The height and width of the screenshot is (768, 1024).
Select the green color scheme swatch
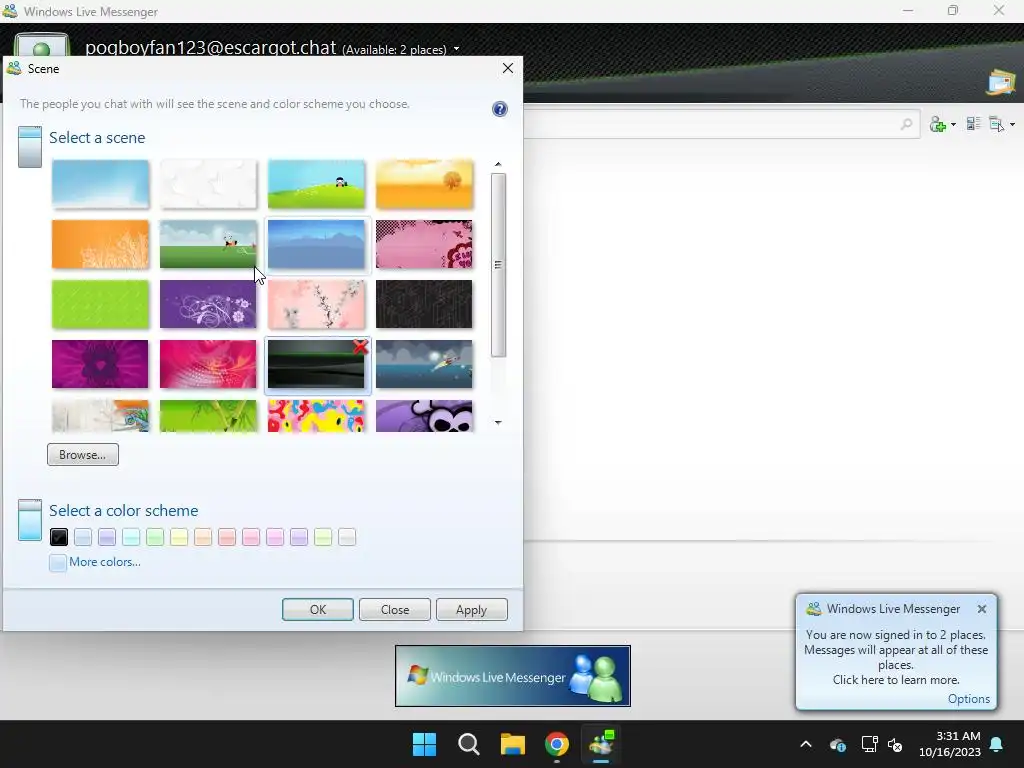(x=155, y=537)
